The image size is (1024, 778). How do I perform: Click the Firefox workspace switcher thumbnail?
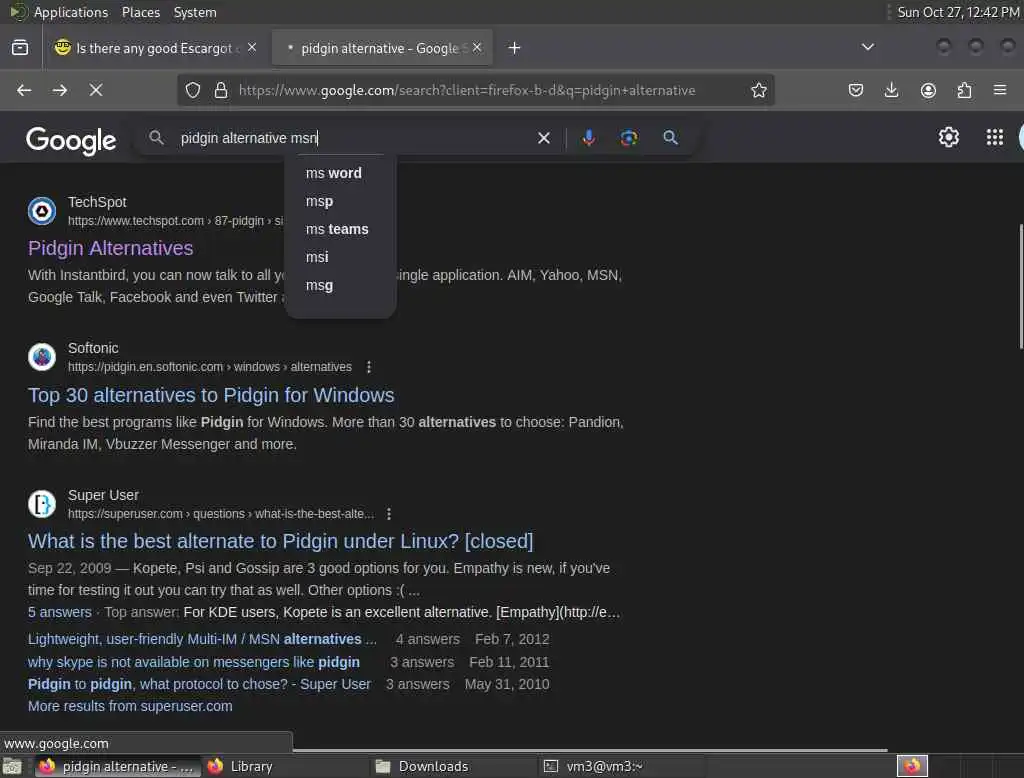click(x=912, y=766)
